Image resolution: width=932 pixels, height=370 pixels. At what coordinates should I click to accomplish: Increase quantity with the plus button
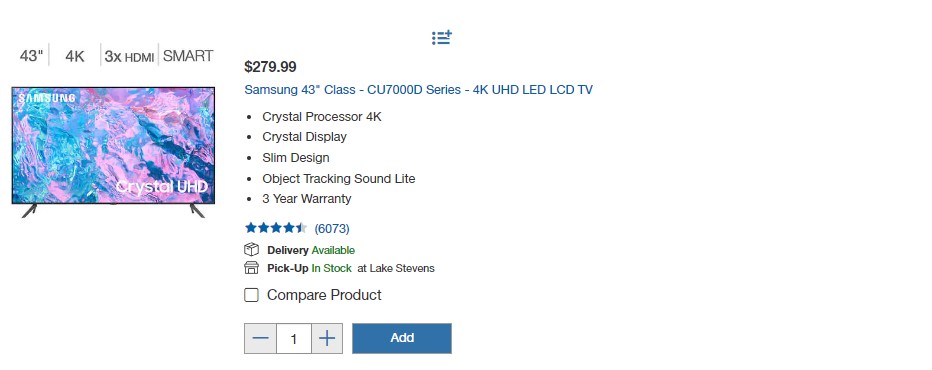[x=327, y=338]
